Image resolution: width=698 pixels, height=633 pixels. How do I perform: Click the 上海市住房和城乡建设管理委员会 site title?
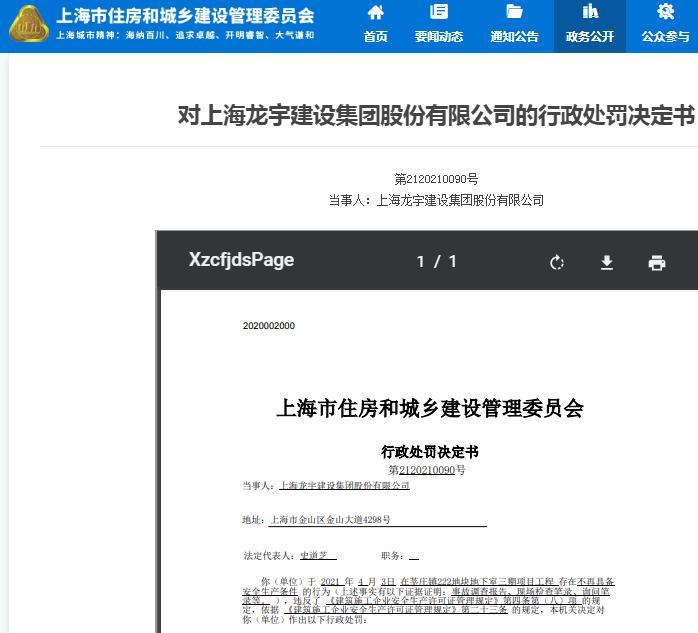point(185,16)
